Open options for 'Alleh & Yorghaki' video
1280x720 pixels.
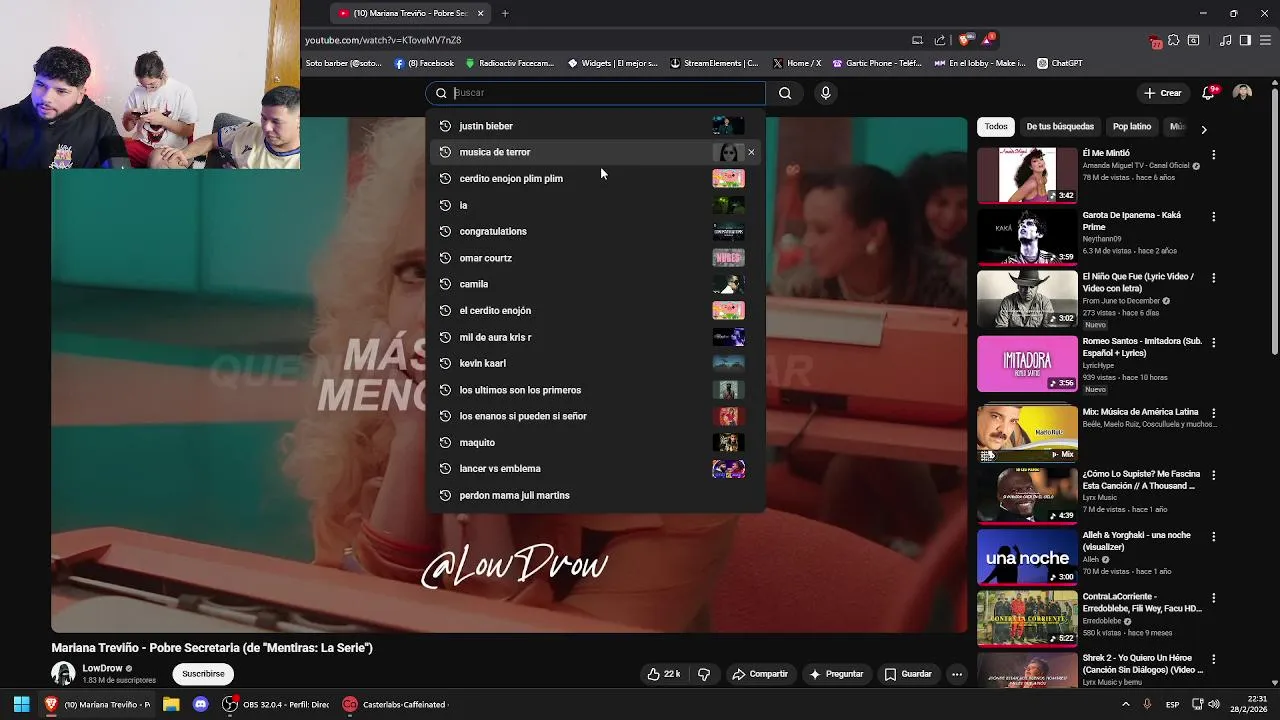click(x=1213, y=537)
